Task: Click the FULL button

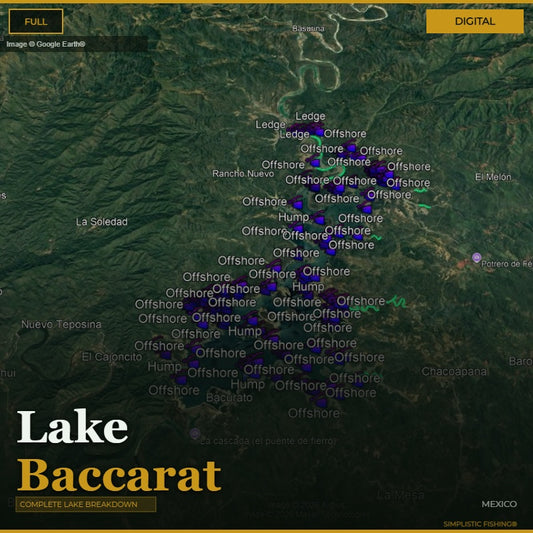Action: point(36,21)
